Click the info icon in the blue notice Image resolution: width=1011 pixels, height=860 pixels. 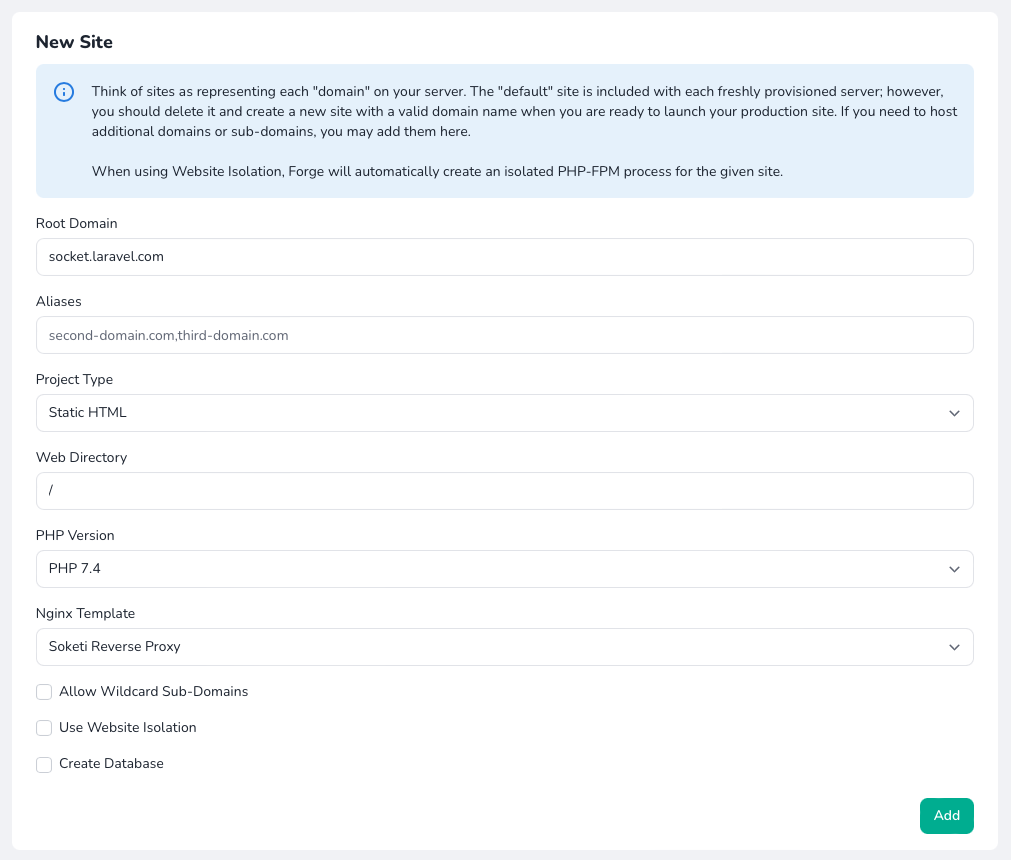(63, 92)
